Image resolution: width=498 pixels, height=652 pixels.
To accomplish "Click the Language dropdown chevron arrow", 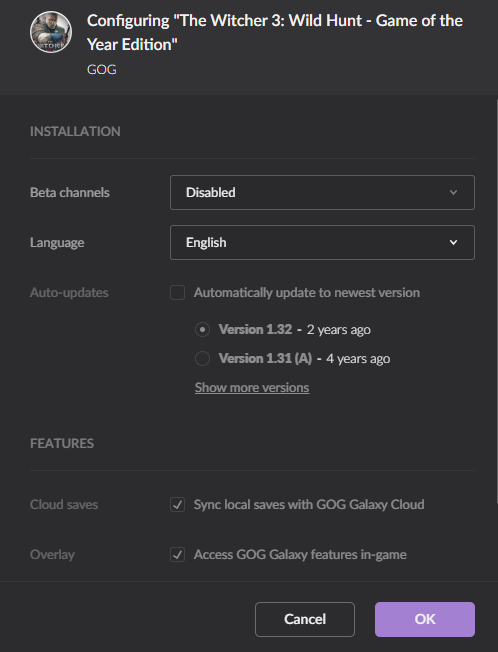I will tap(453, 242).
